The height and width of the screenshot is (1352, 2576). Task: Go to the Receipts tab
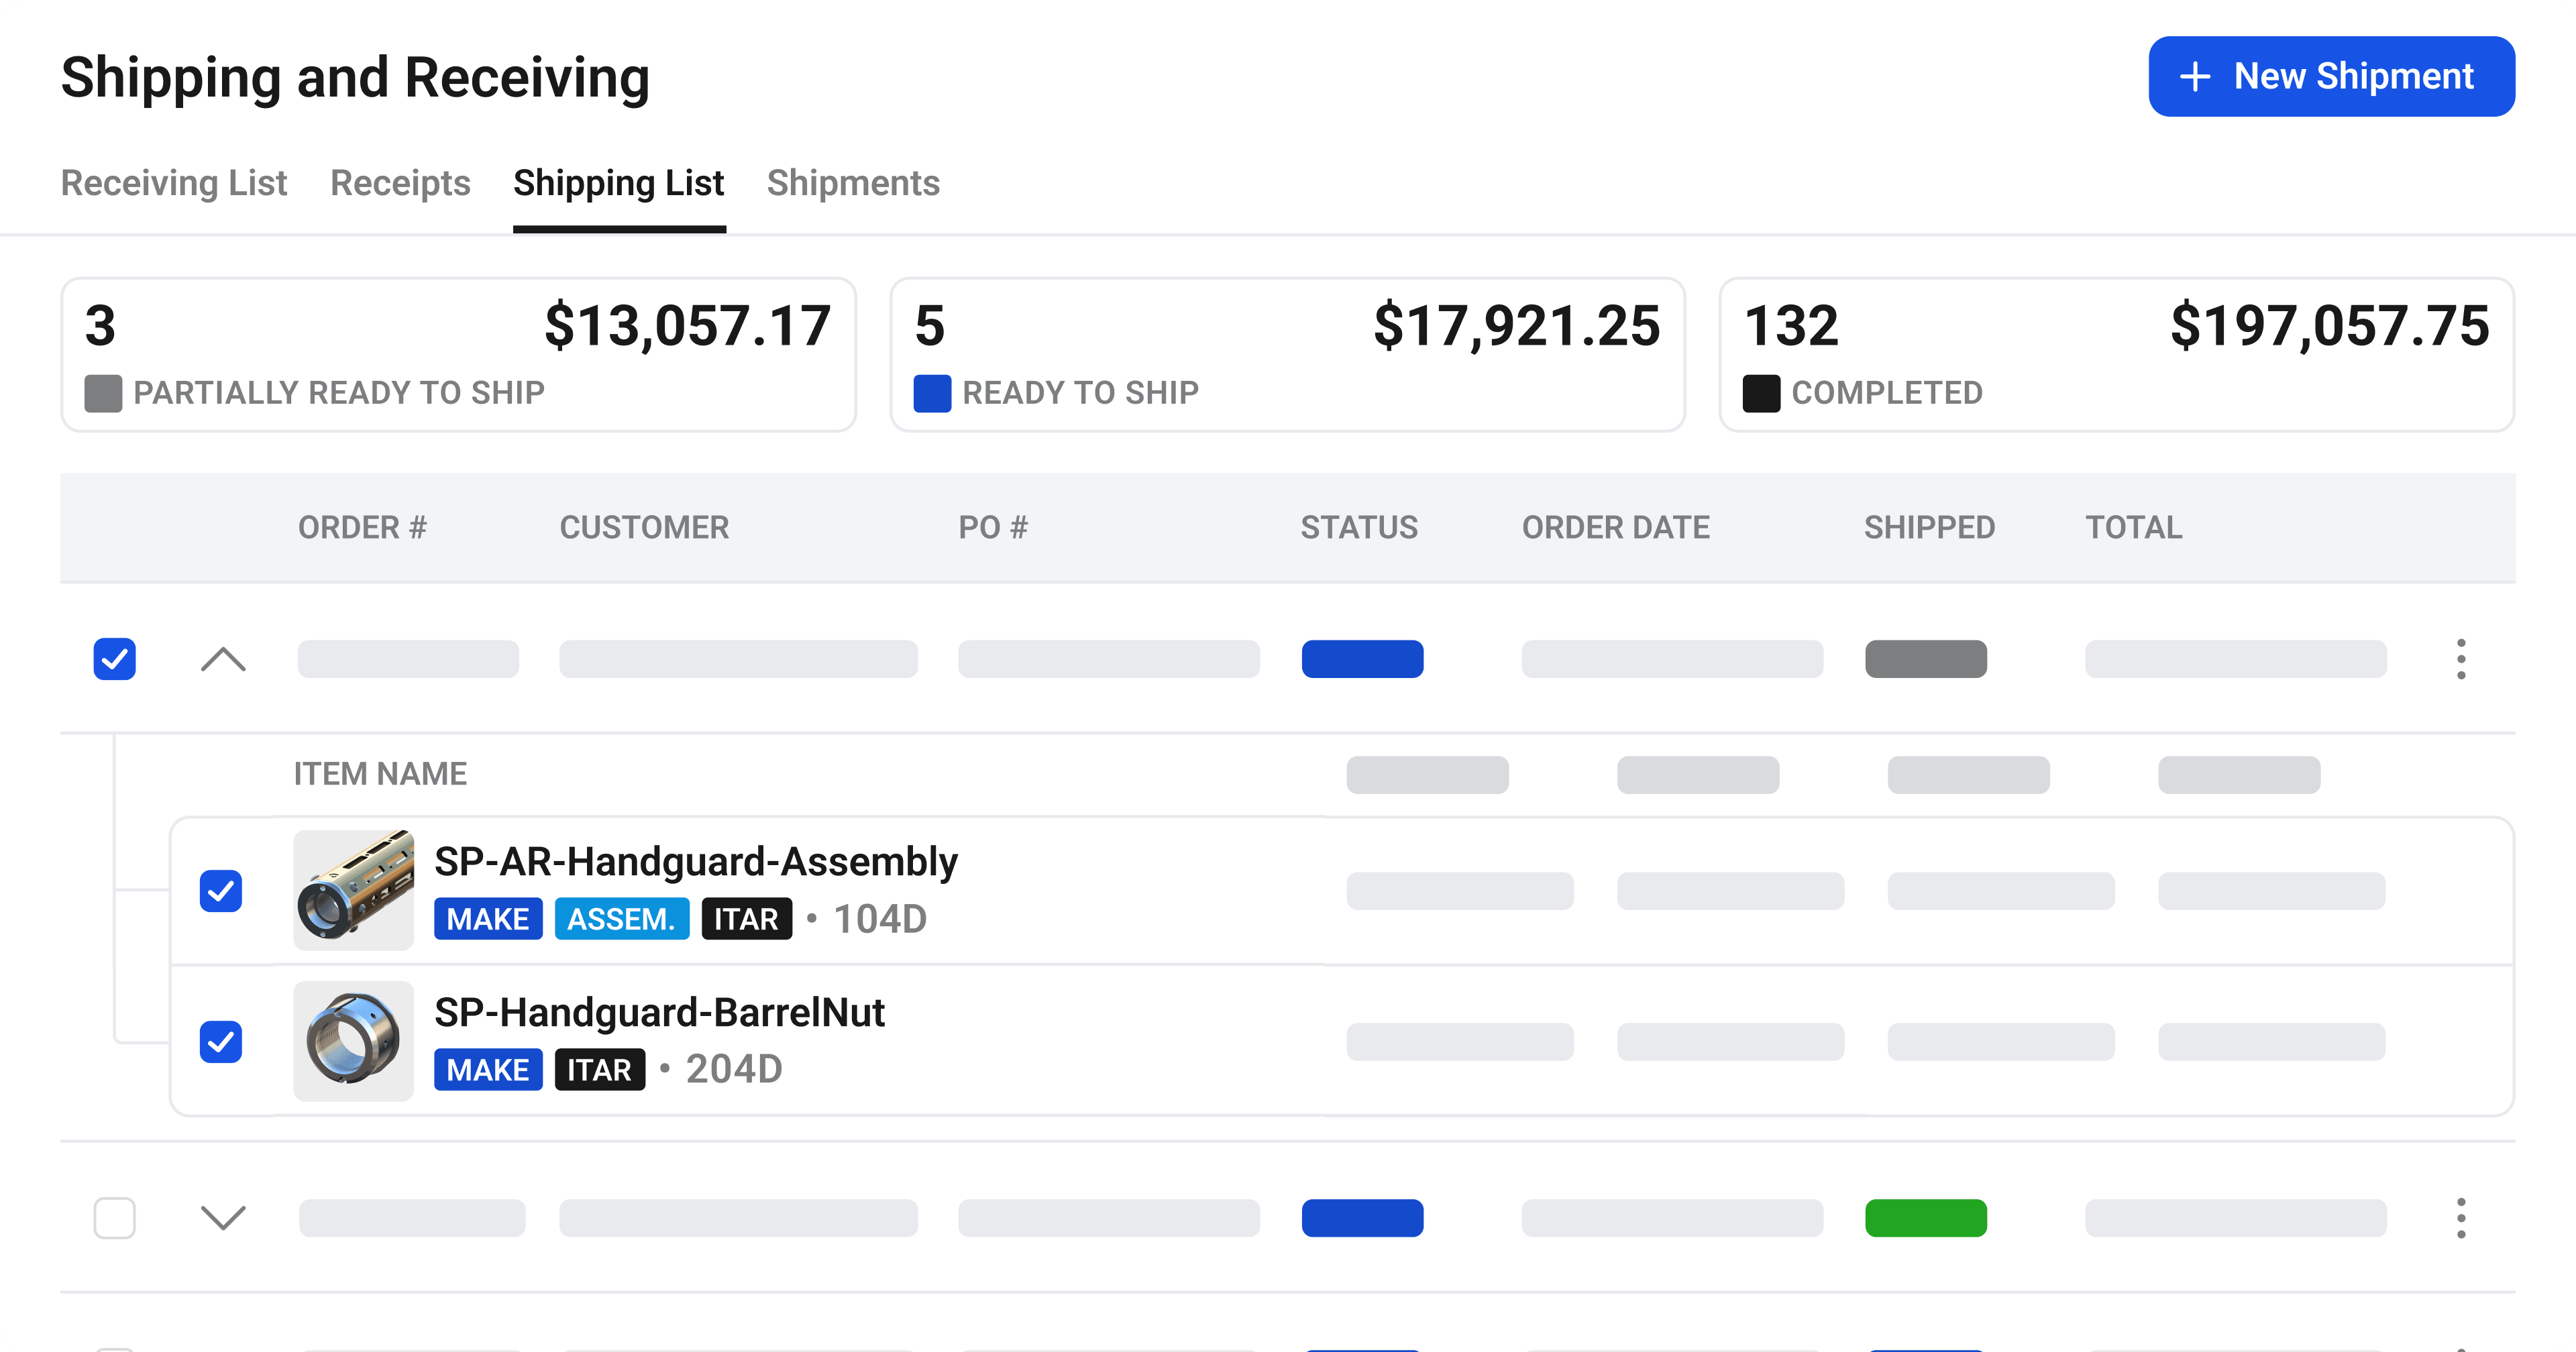tap(400, 183)
